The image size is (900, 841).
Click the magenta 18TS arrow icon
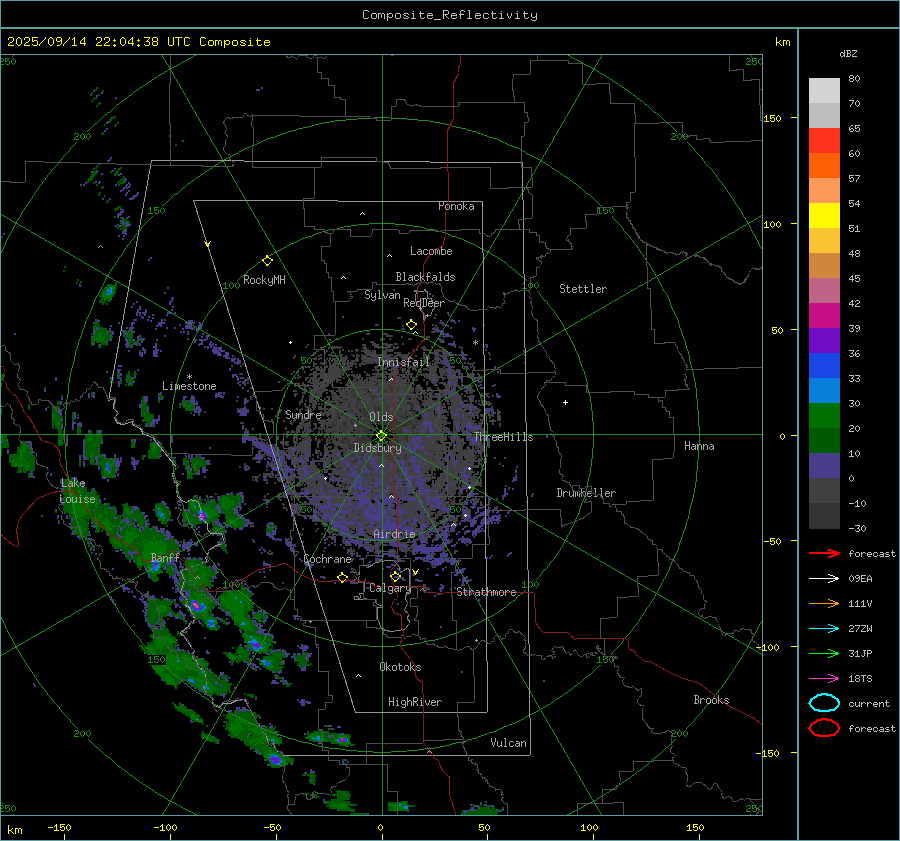[824, 679]
